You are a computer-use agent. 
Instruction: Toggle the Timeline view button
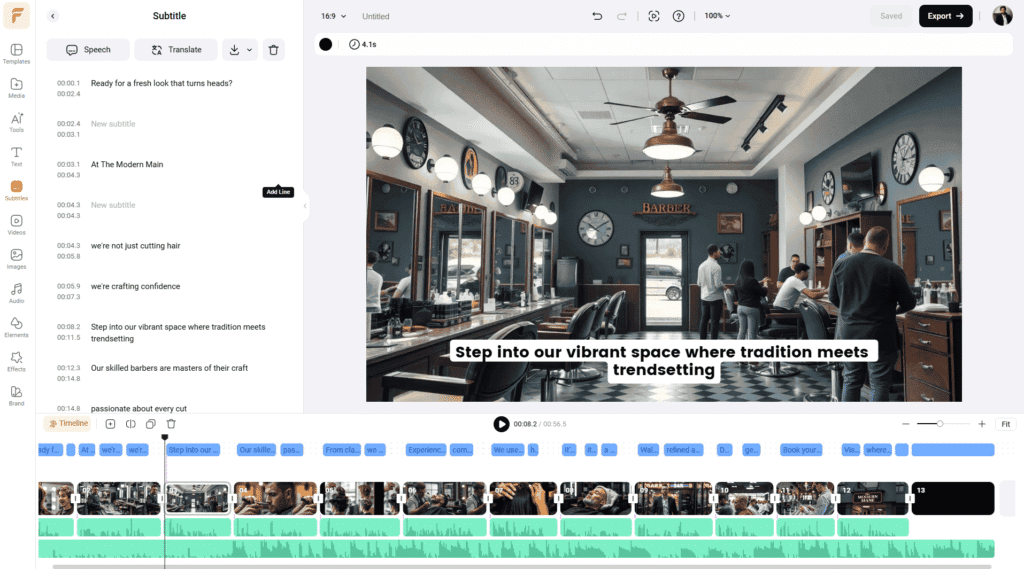tap(68, 423)
